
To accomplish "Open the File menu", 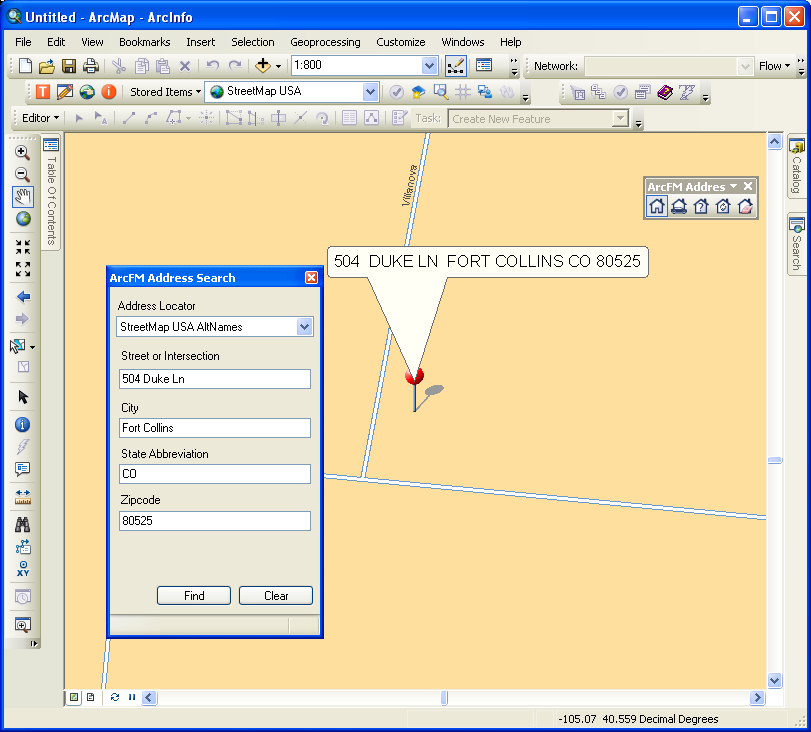I will click(23, 42).
